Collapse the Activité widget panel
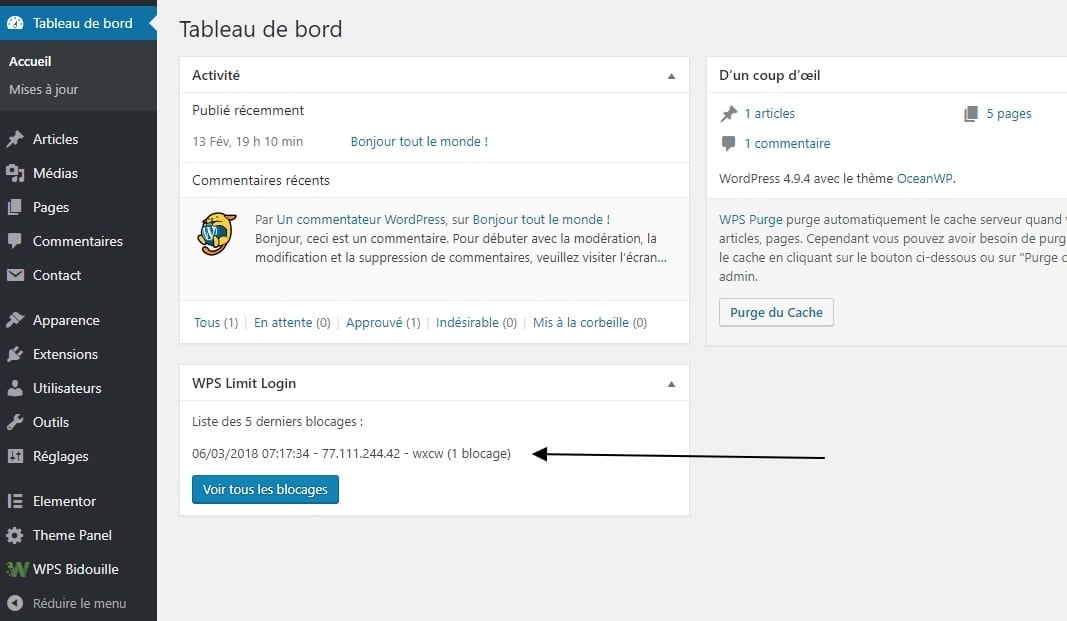Image resolution: width=1067 pixels, height=621 pixels. pos(671,76)
